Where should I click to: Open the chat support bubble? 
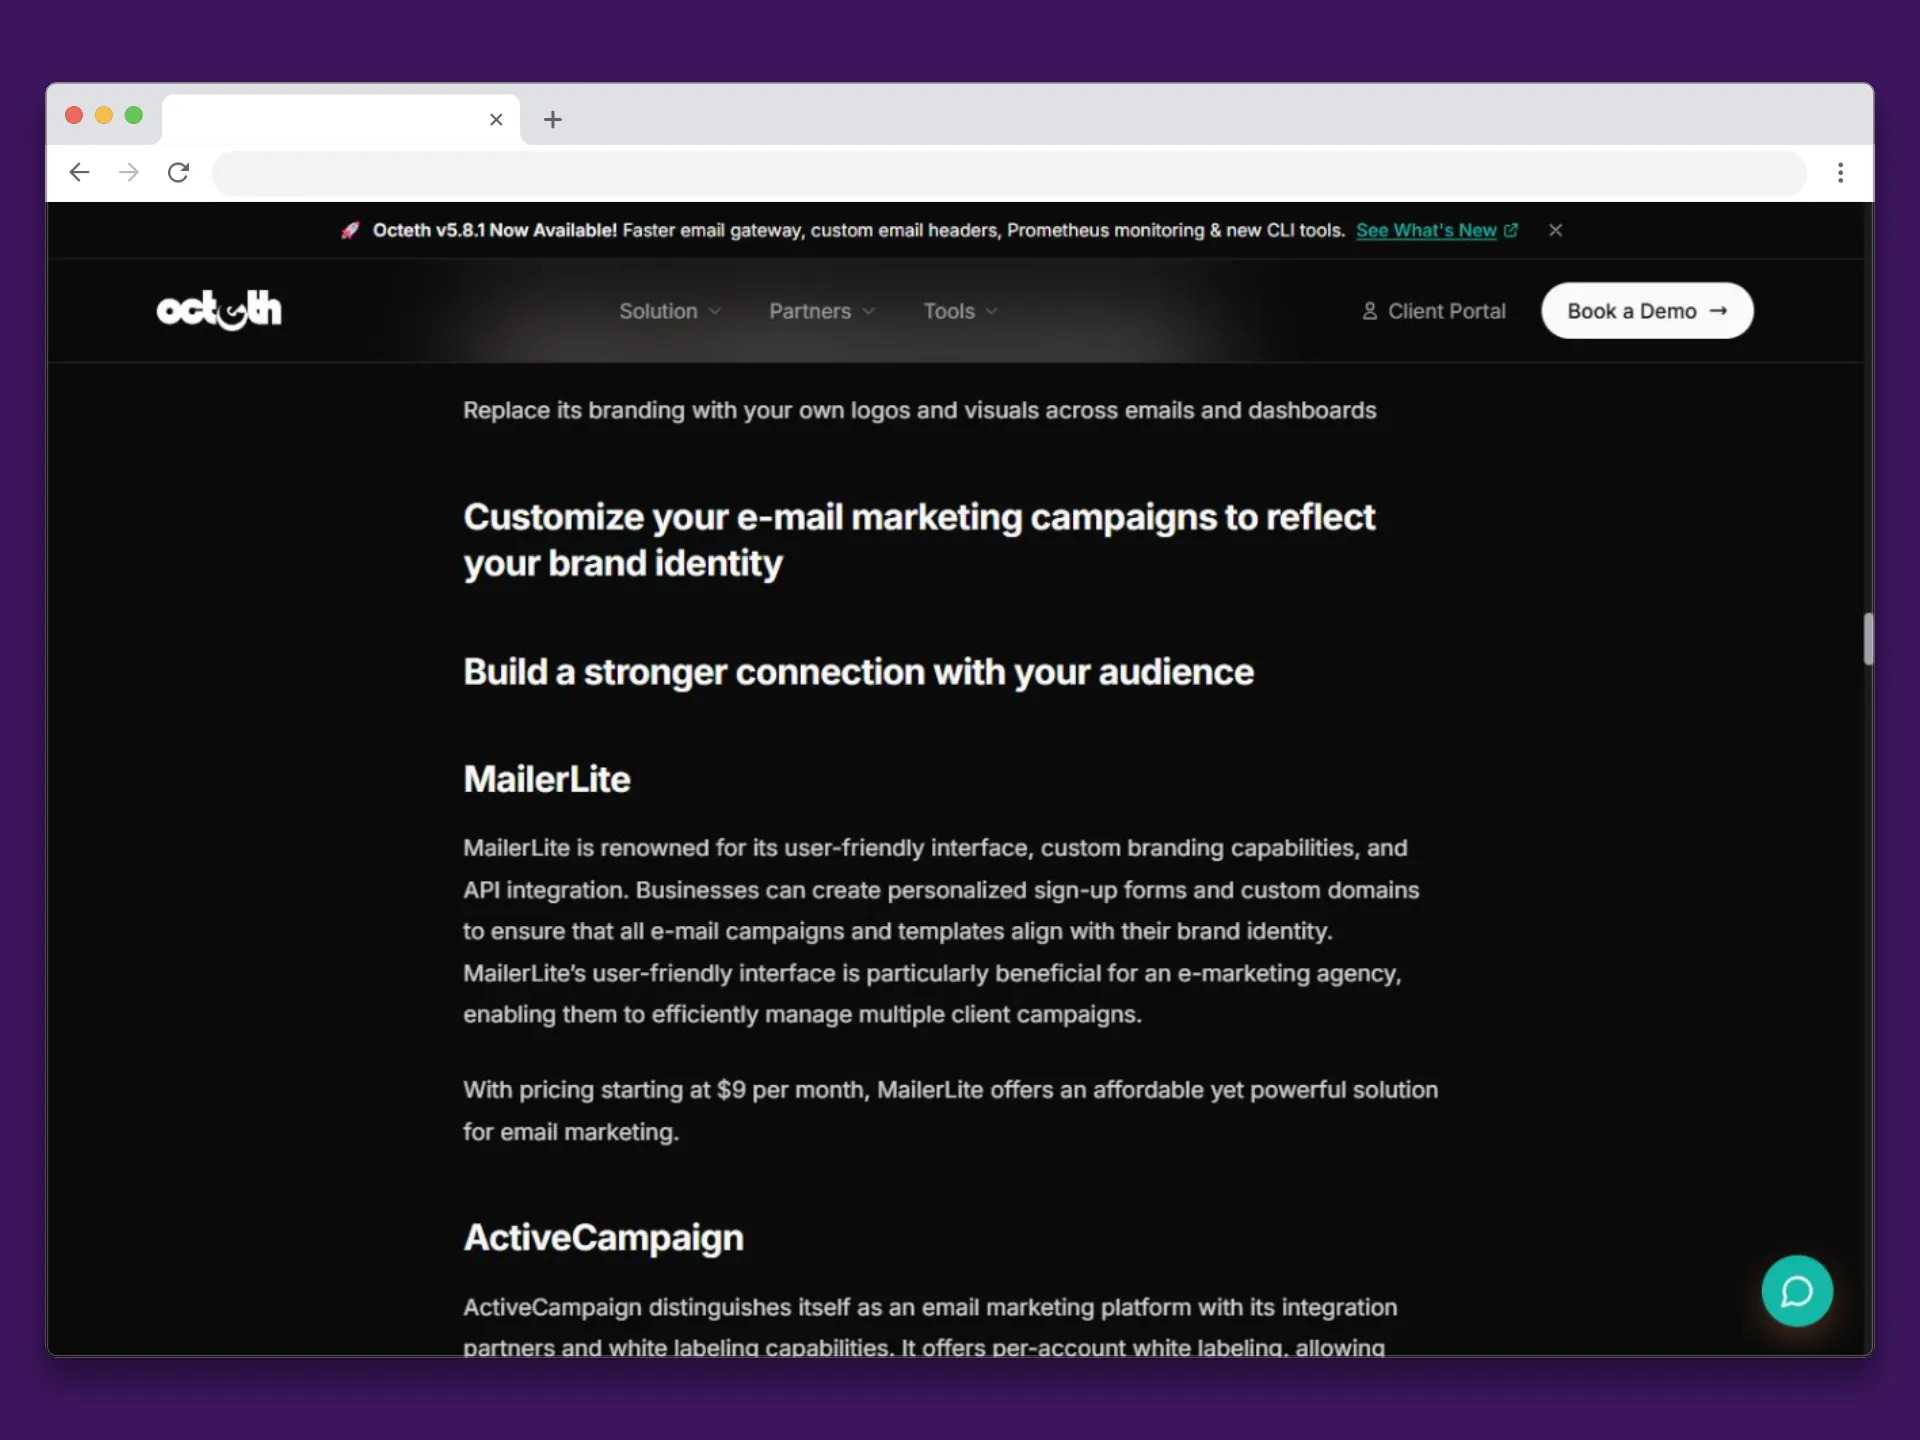(1797, 1291)
